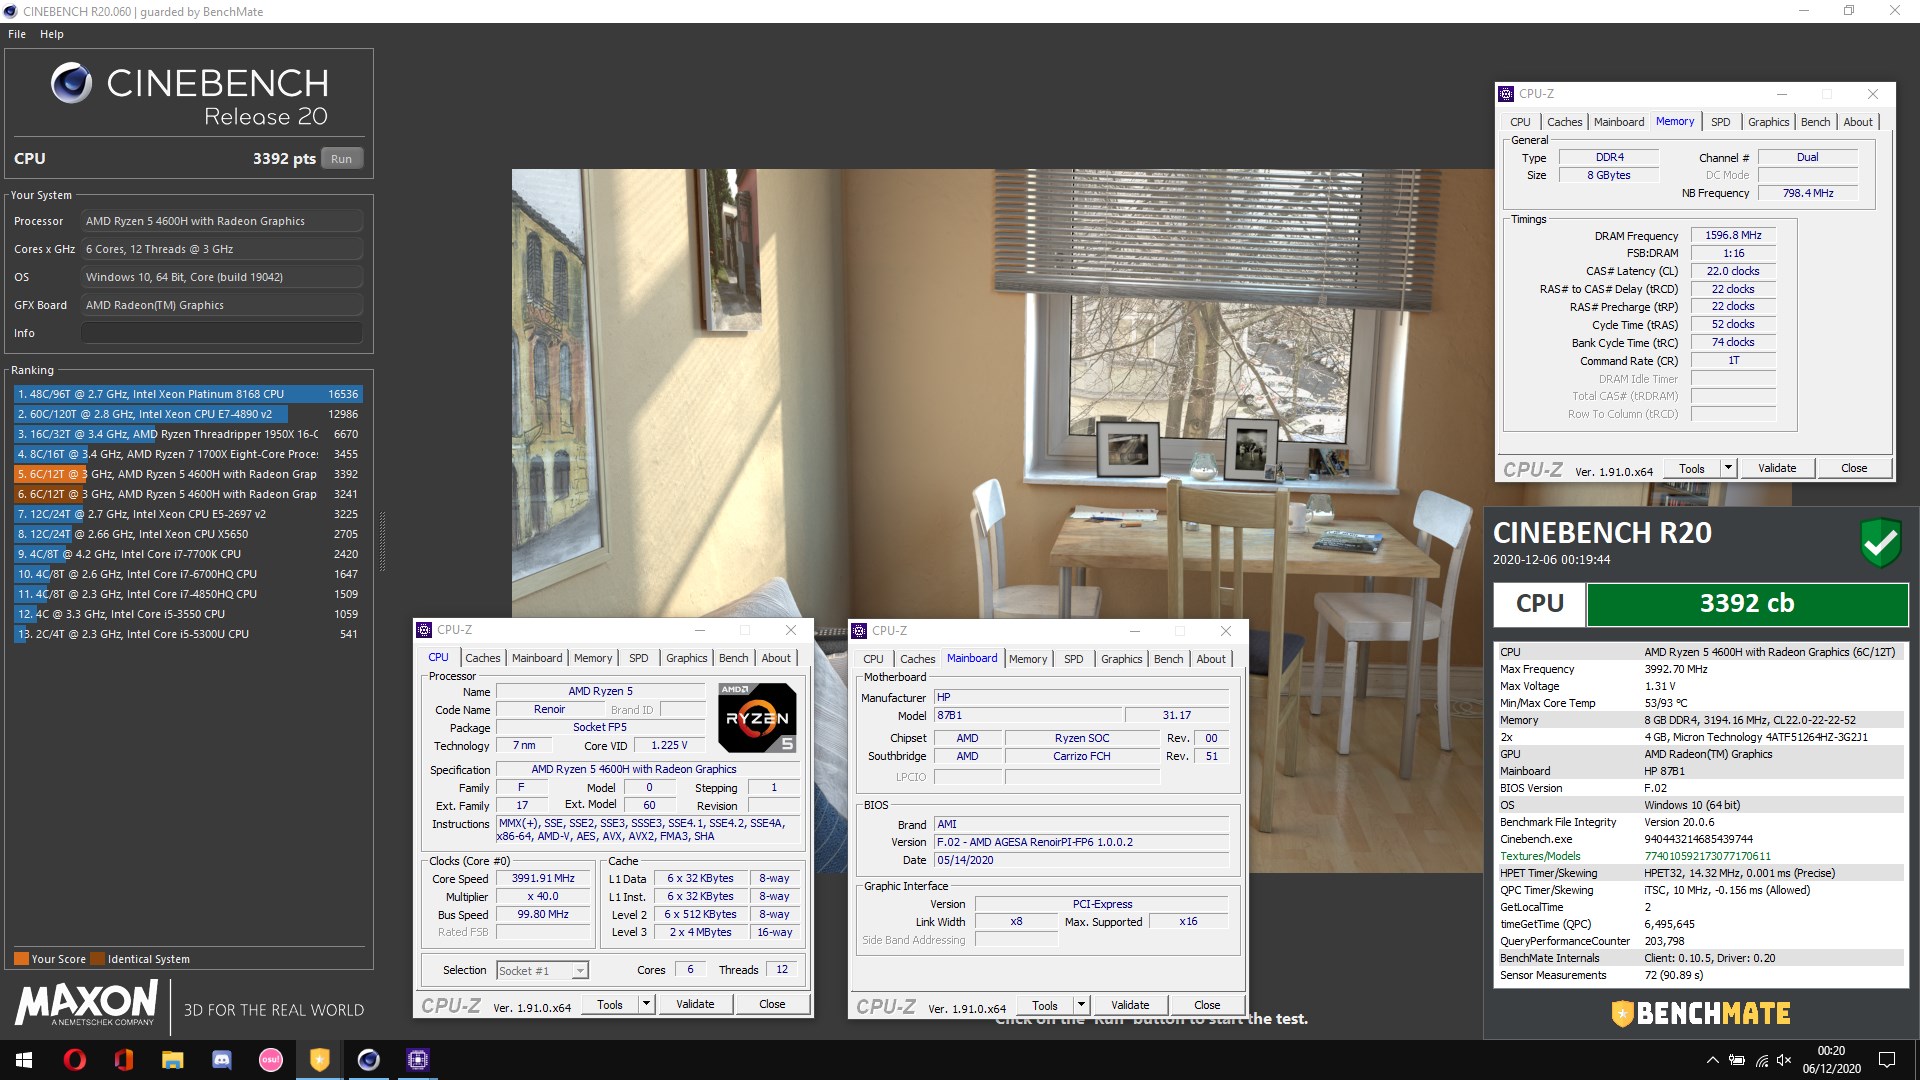
Task: Open the Windows Start menu
Action: click(24, 1060)
